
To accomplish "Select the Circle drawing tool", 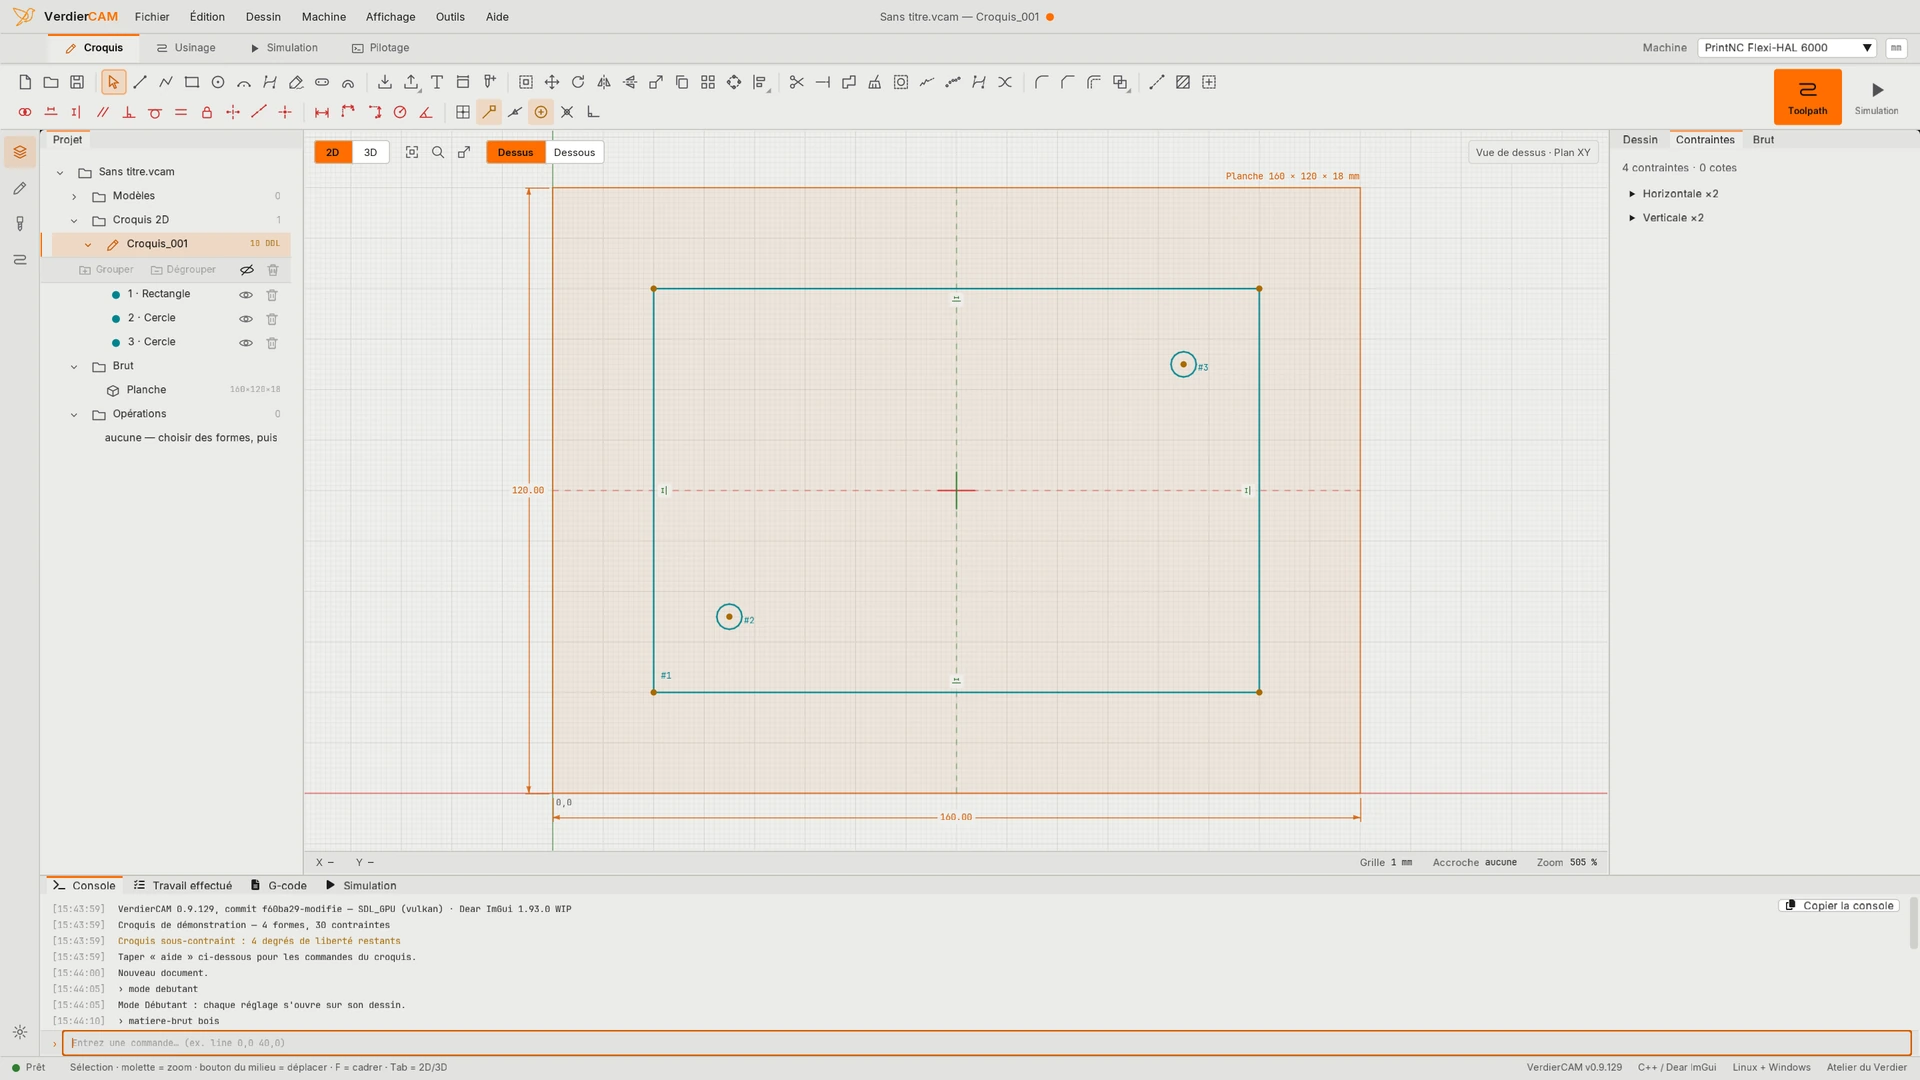I will coord(218,83).
